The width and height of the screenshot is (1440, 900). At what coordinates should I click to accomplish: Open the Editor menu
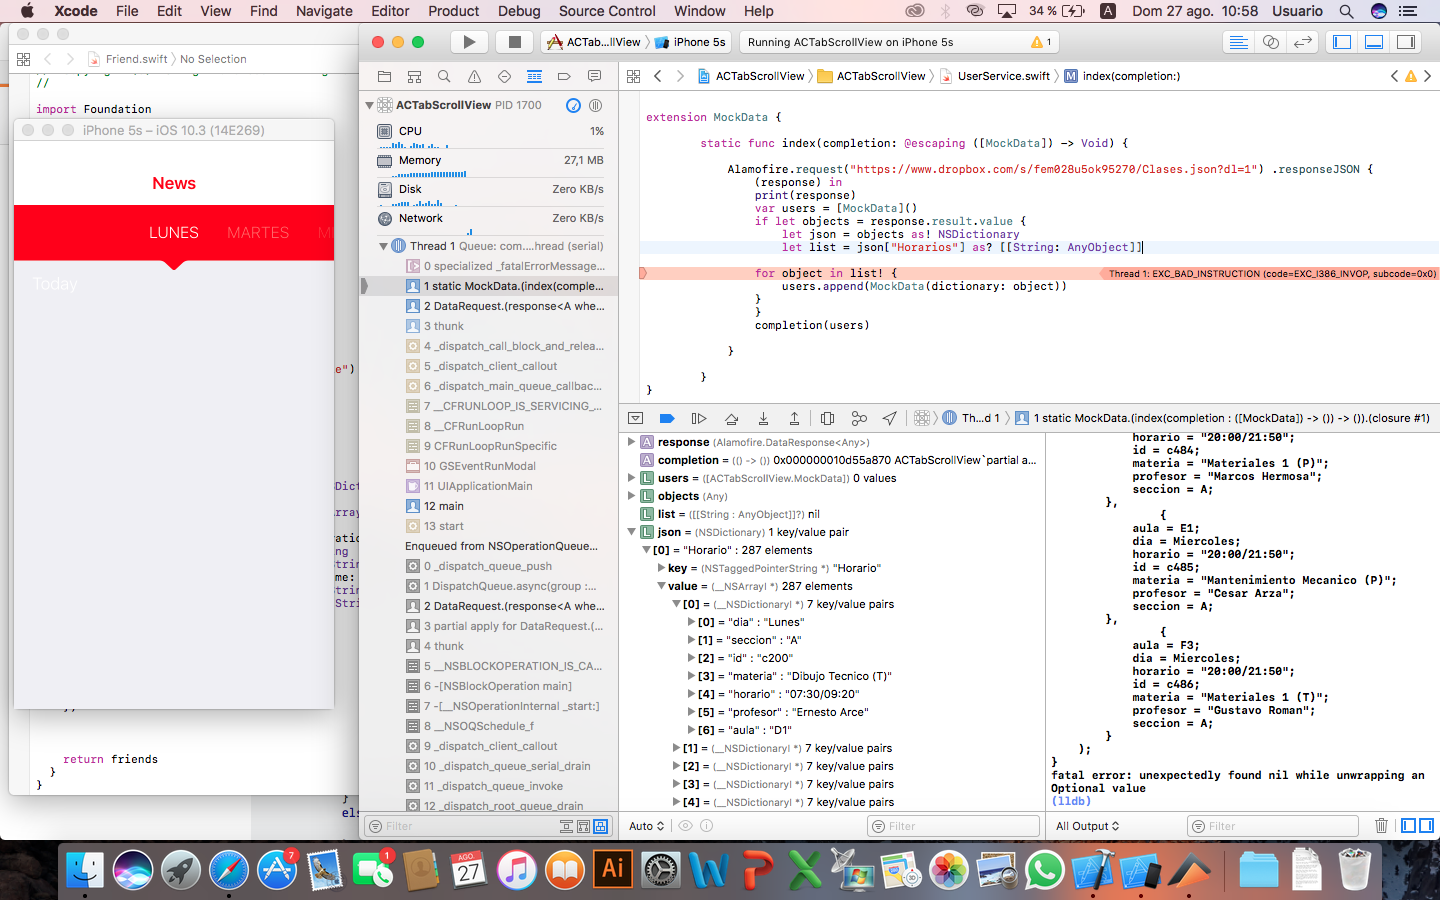[390, 11]
